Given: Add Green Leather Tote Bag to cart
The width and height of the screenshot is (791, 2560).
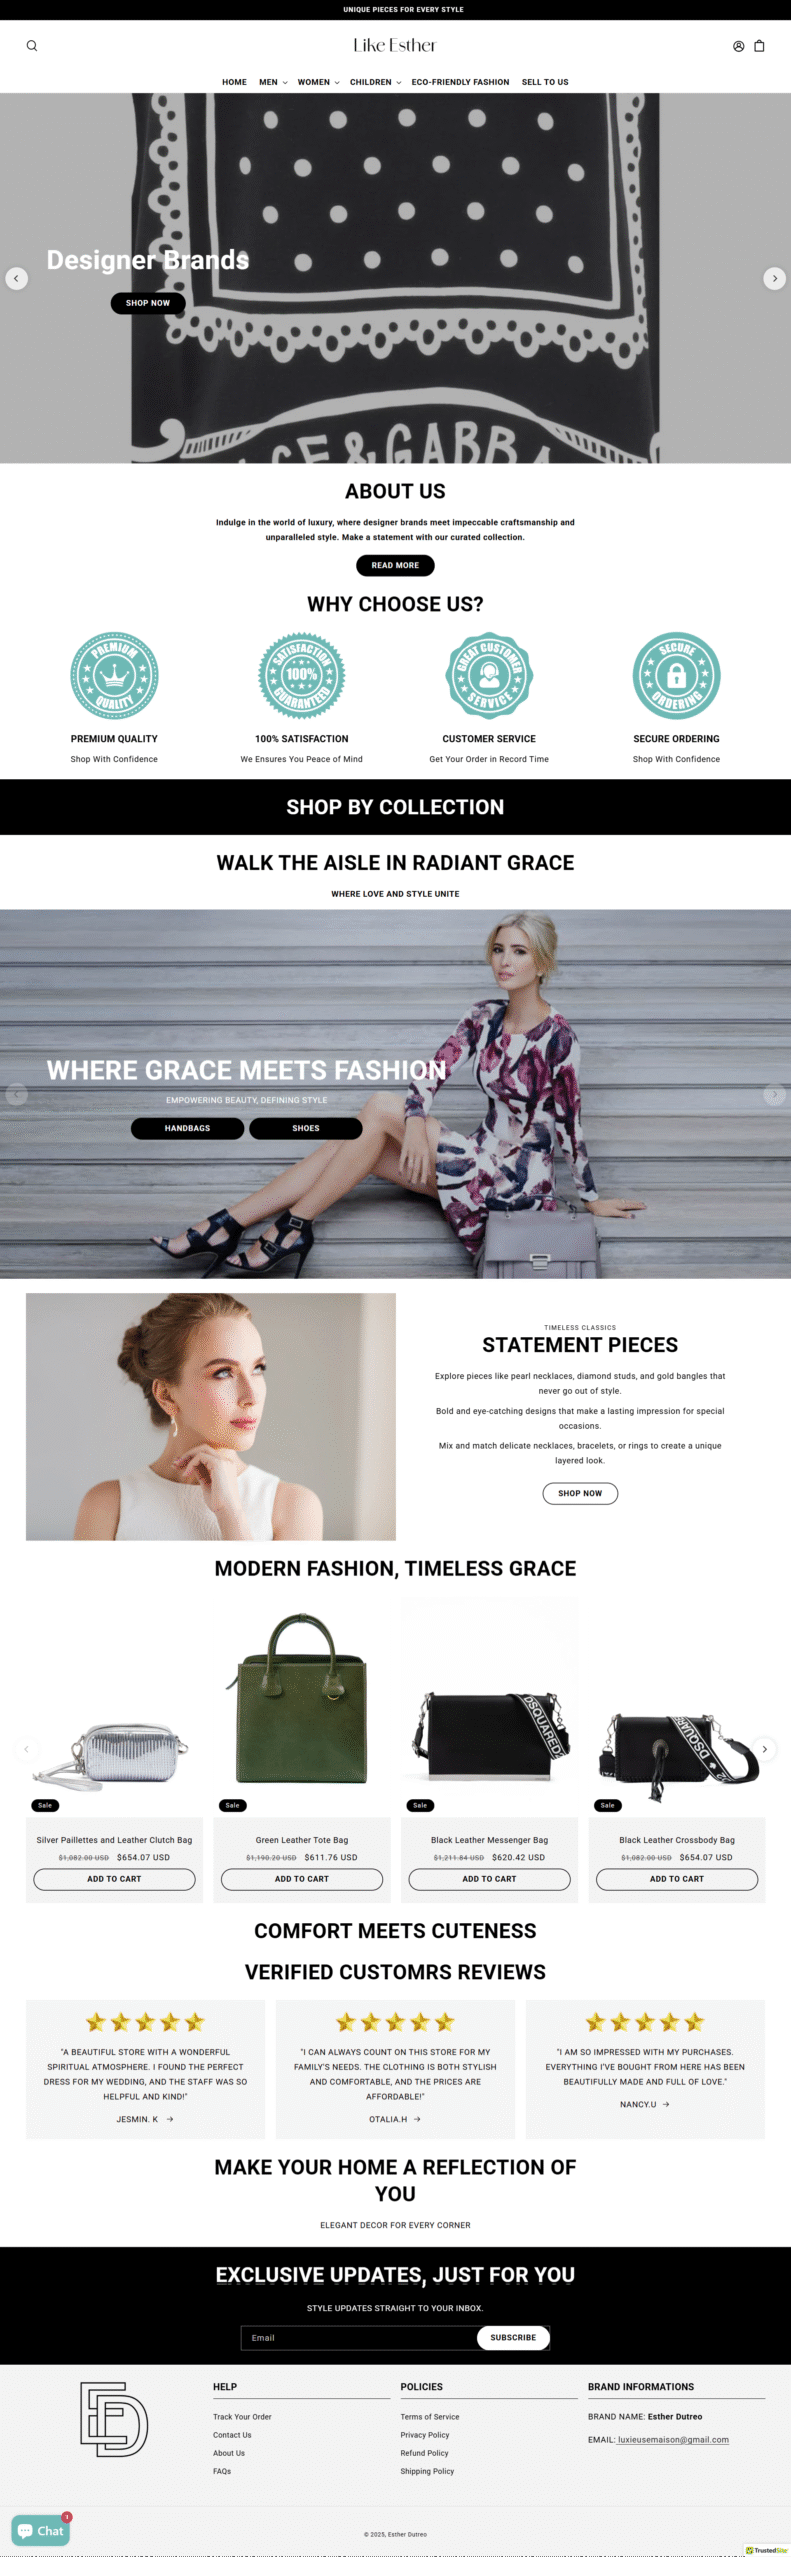Looking at the screenshot, I should 302,1879.
